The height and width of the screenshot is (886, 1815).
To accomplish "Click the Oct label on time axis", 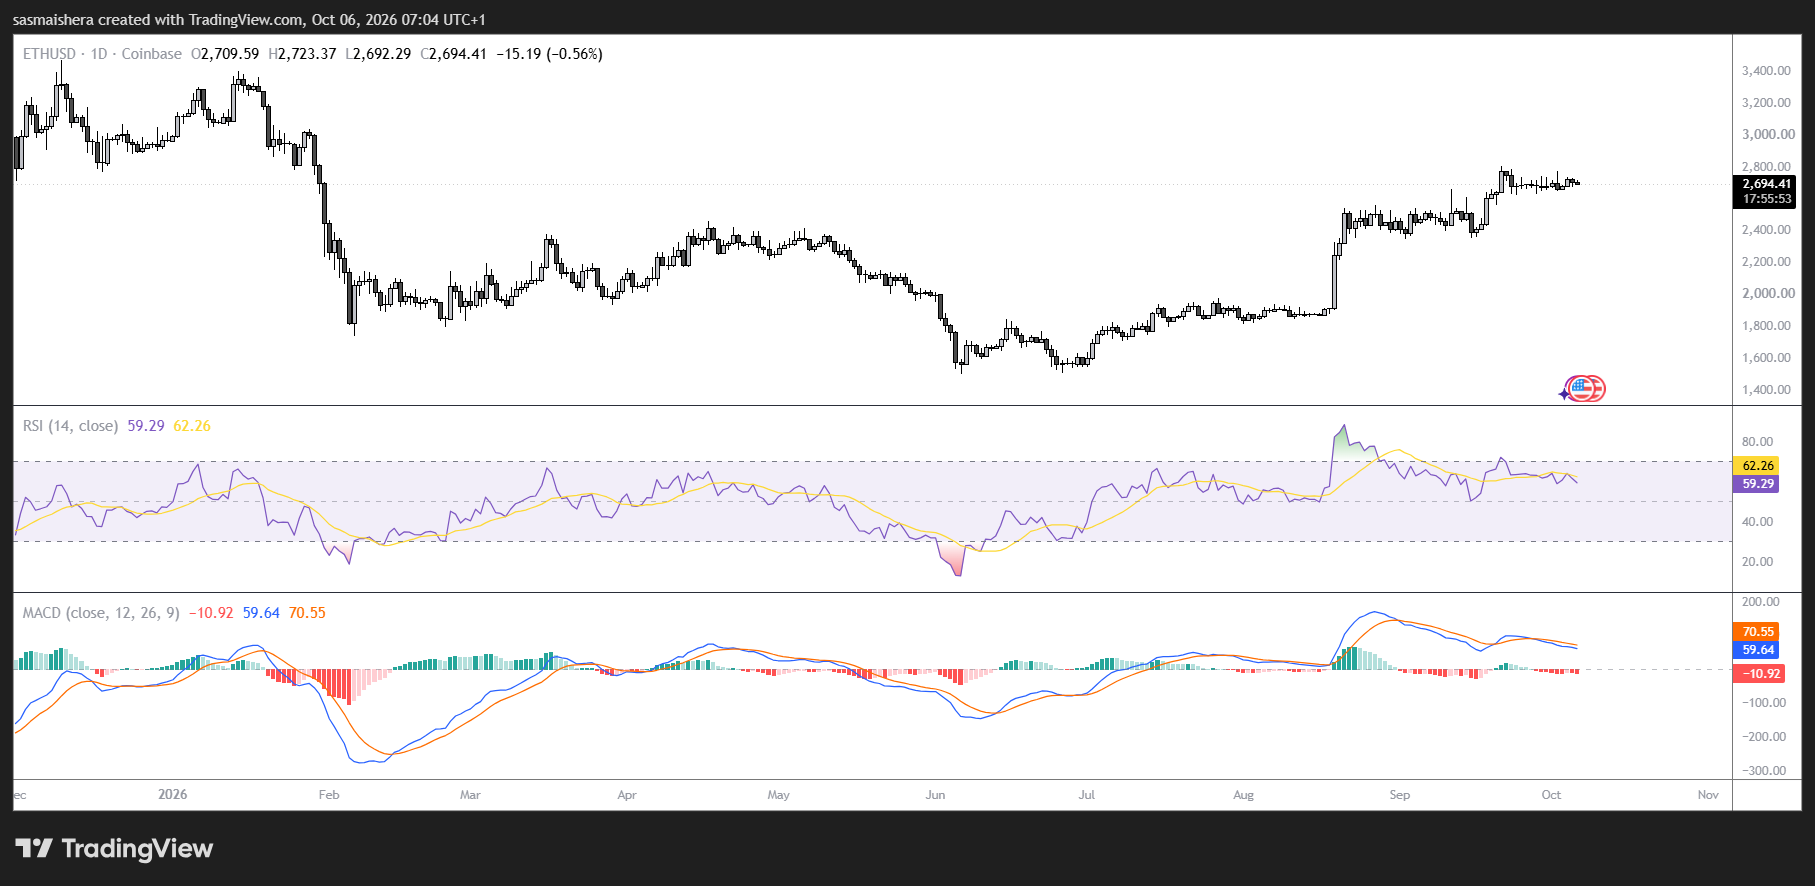I will click(x=1551, y=795).
